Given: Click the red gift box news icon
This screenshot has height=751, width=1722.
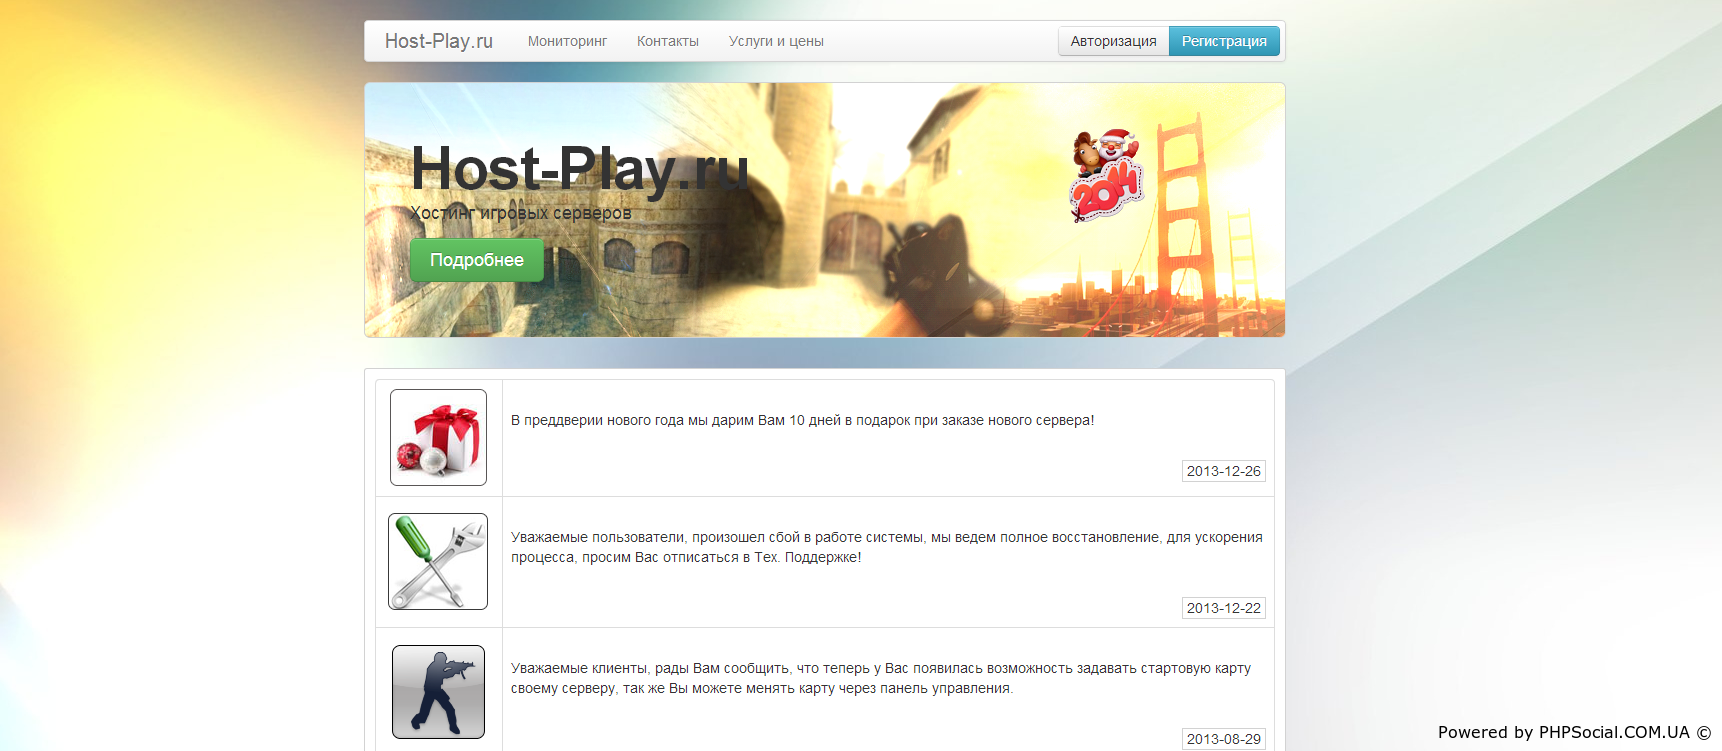Looking at the screenshot, I should coord(438,438).
